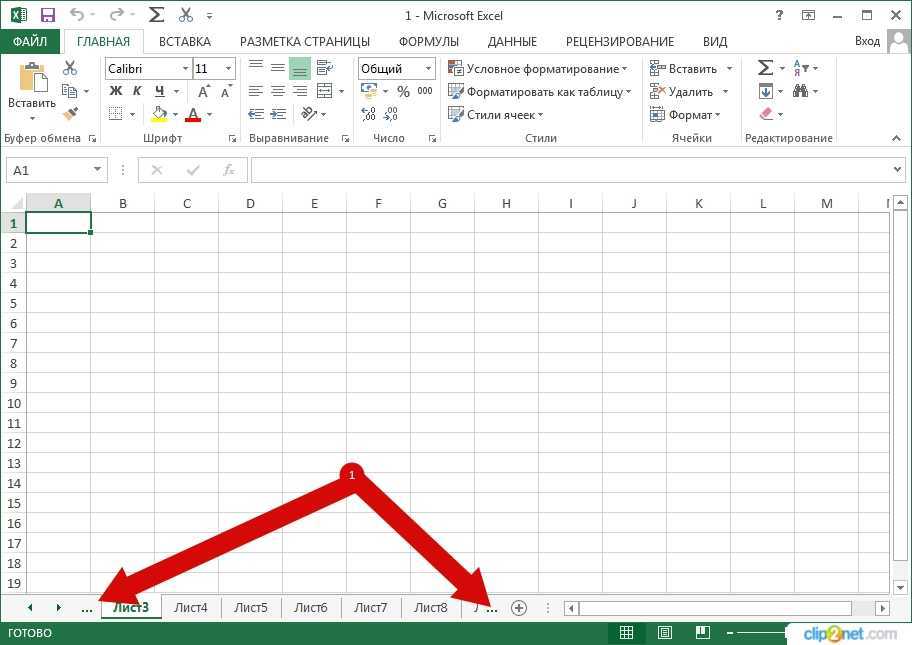Screen dimensions: 912x645
Task: Add a new sheet with the plus button
Action: pos(519,608)
